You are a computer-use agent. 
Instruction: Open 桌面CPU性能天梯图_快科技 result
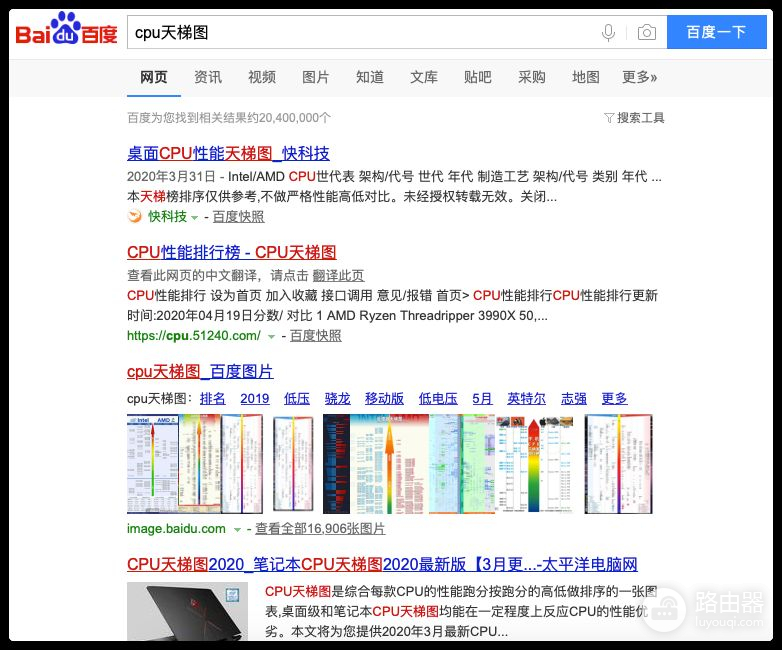tap(228, 153)
